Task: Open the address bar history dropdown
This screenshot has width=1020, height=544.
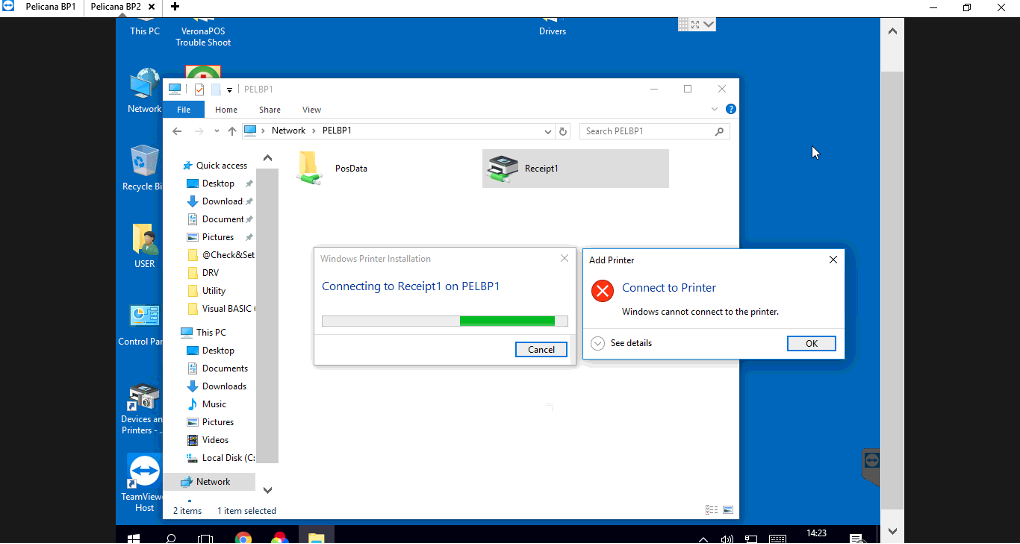Action: tap(548, 131)
